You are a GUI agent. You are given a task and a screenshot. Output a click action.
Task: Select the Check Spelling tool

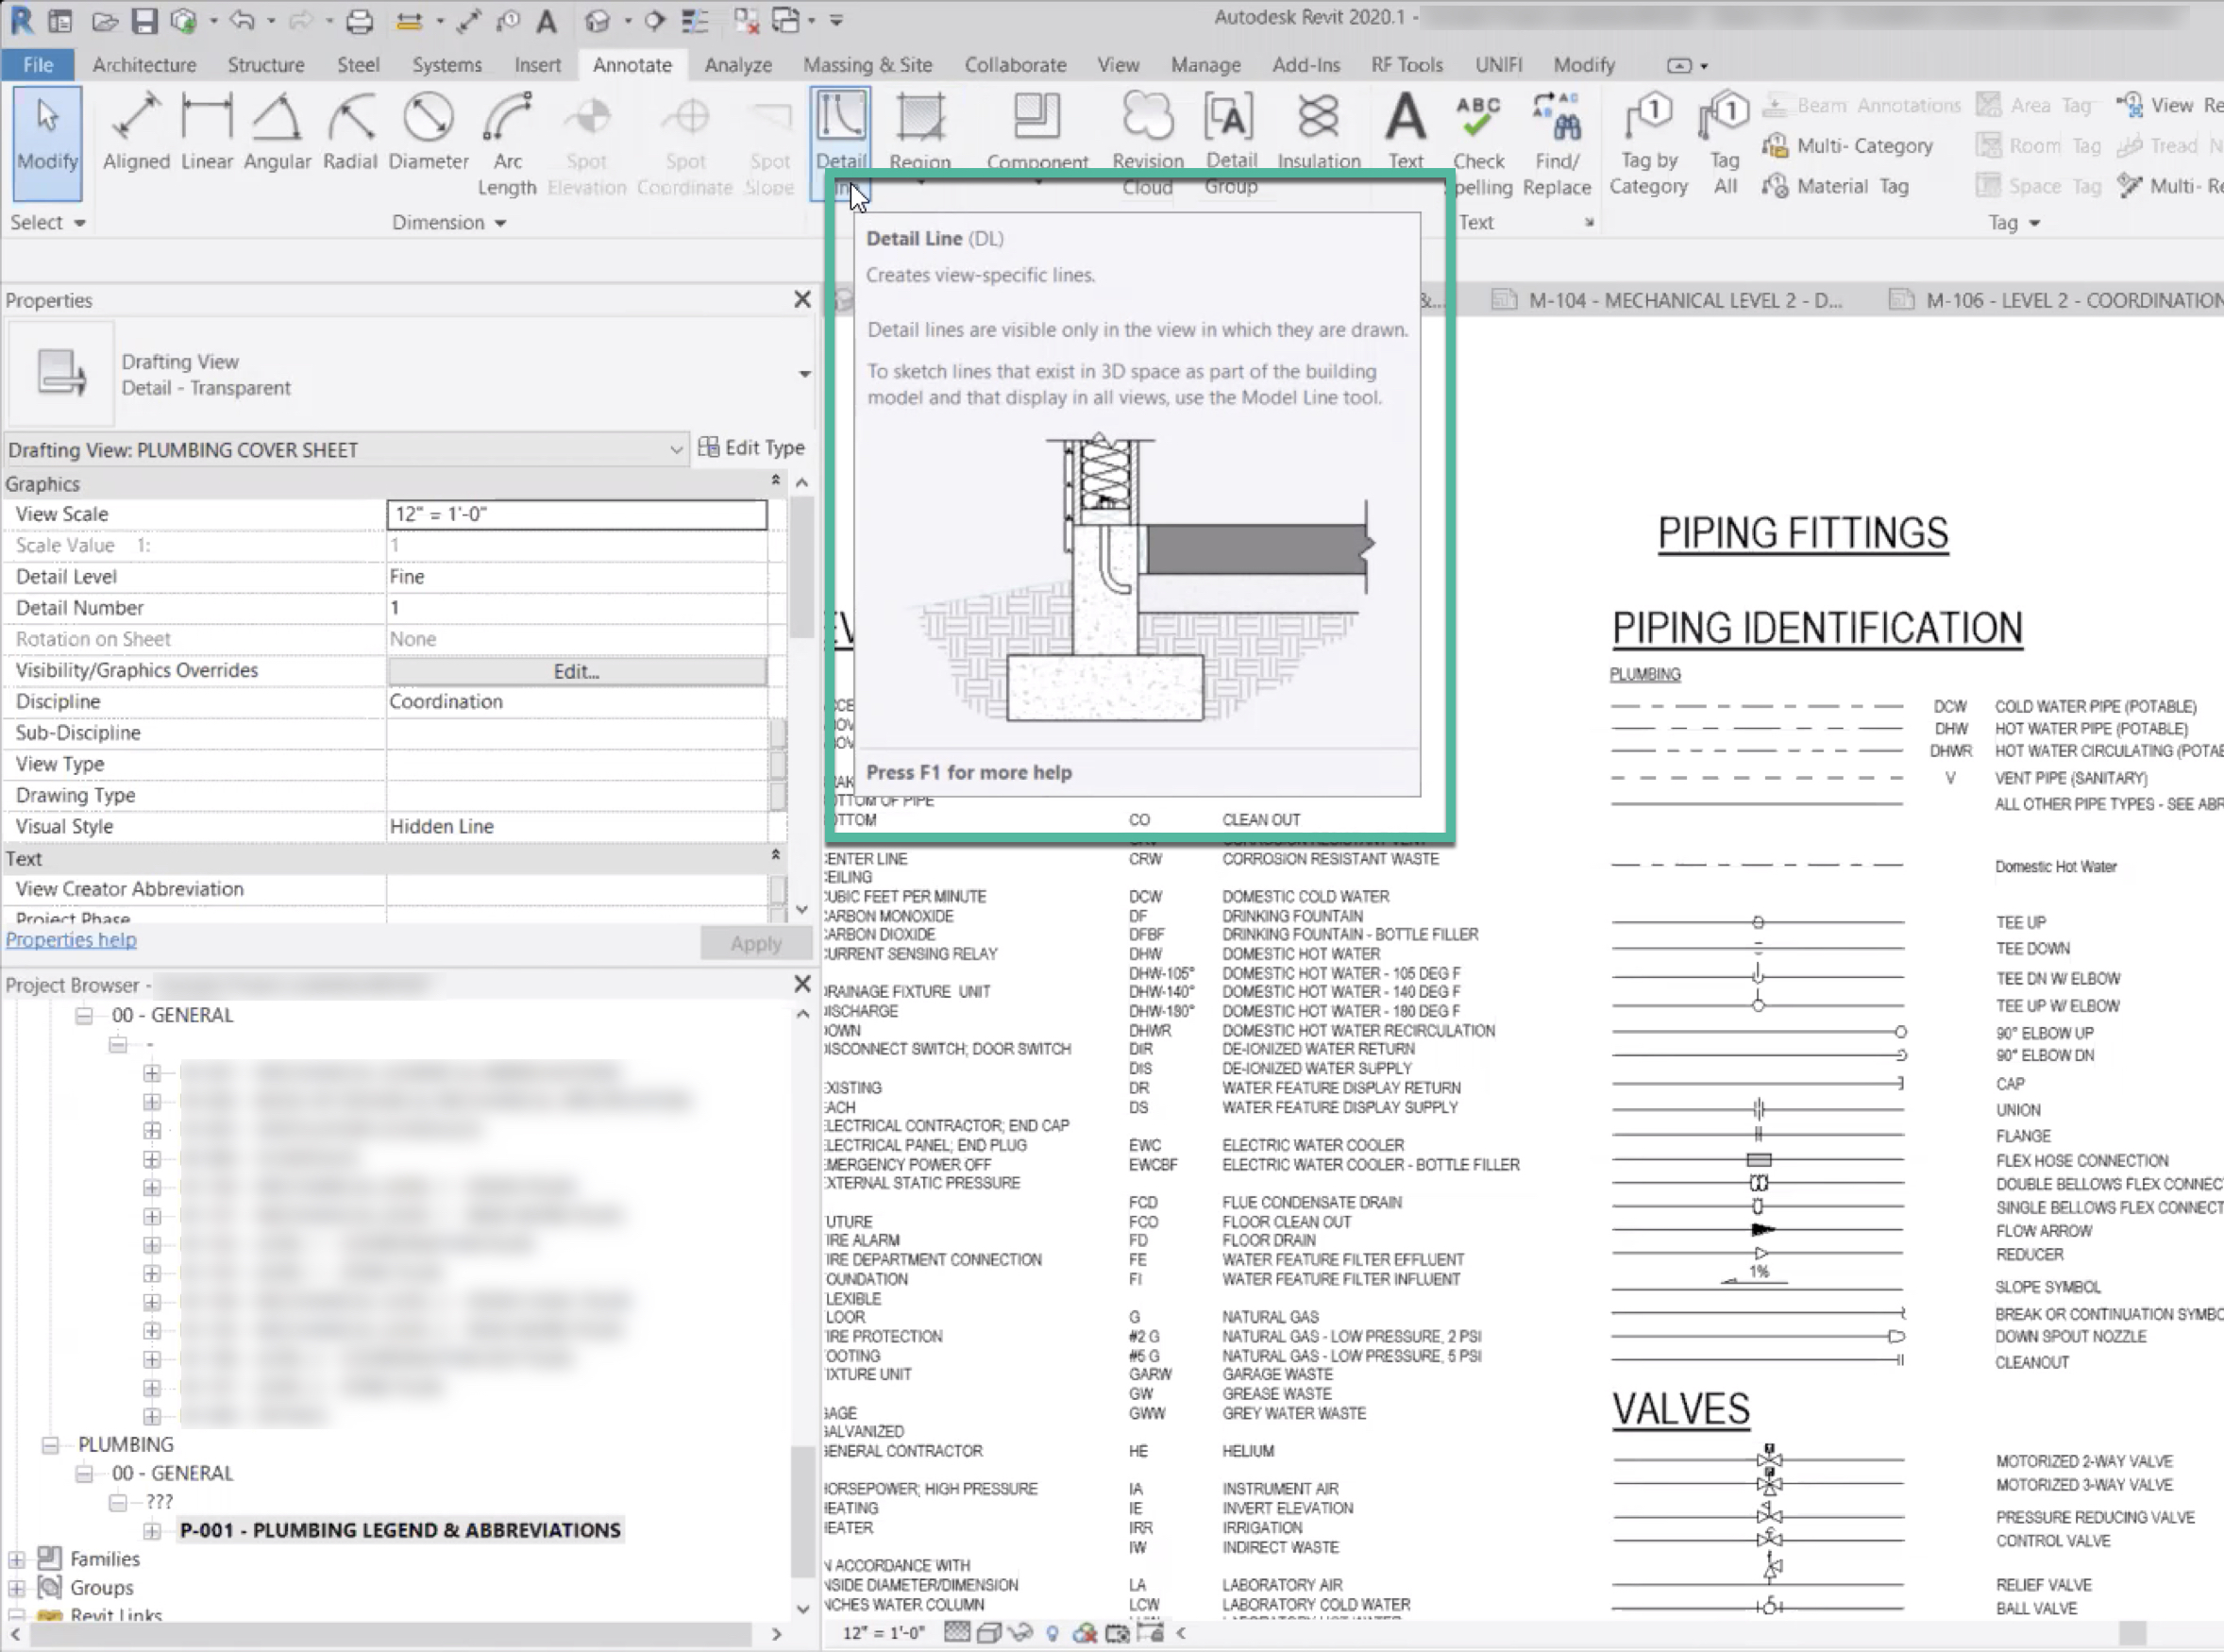[x=1478, y=139]
